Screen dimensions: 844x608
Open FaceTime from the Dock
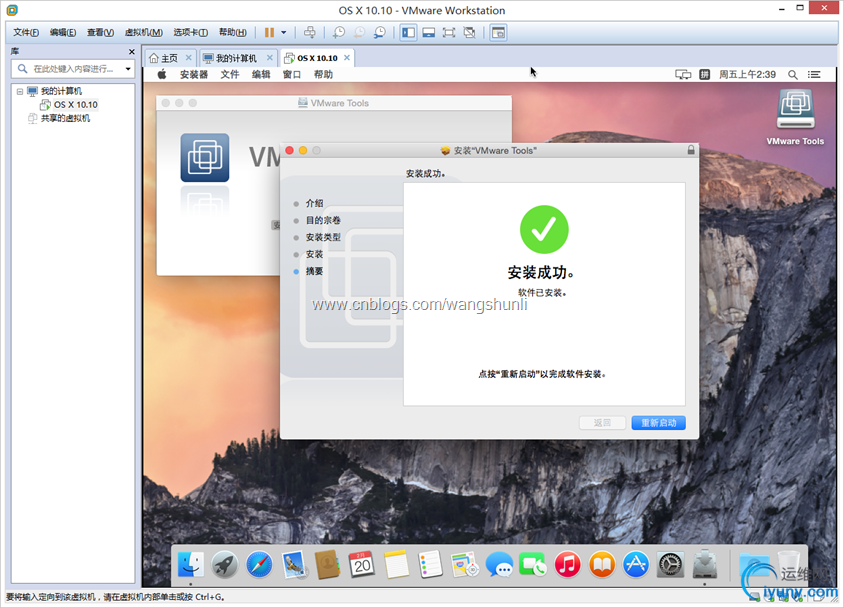[533, 565]
